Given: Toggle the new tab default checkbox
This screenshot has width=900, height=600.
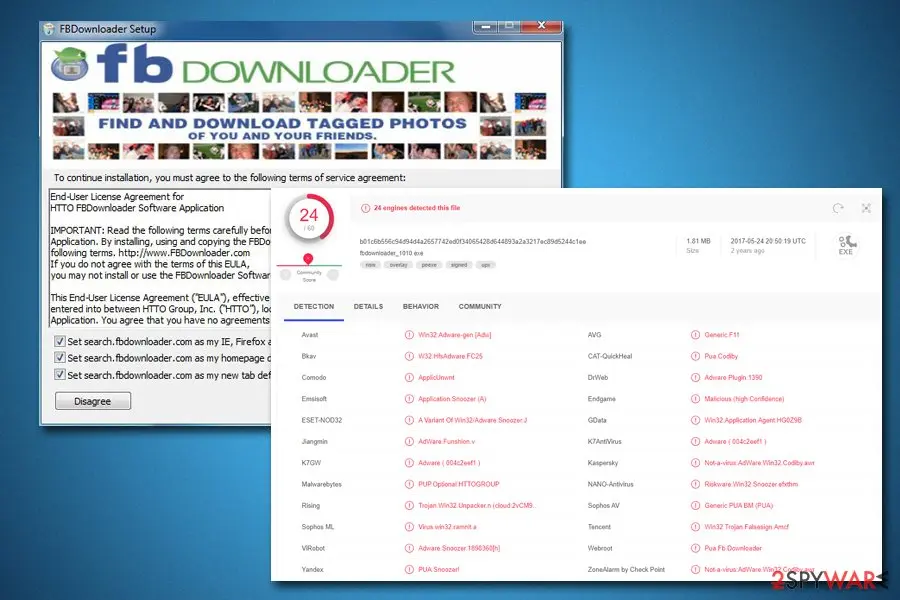Looking at the screenshot, I should (x=60, y=374).
